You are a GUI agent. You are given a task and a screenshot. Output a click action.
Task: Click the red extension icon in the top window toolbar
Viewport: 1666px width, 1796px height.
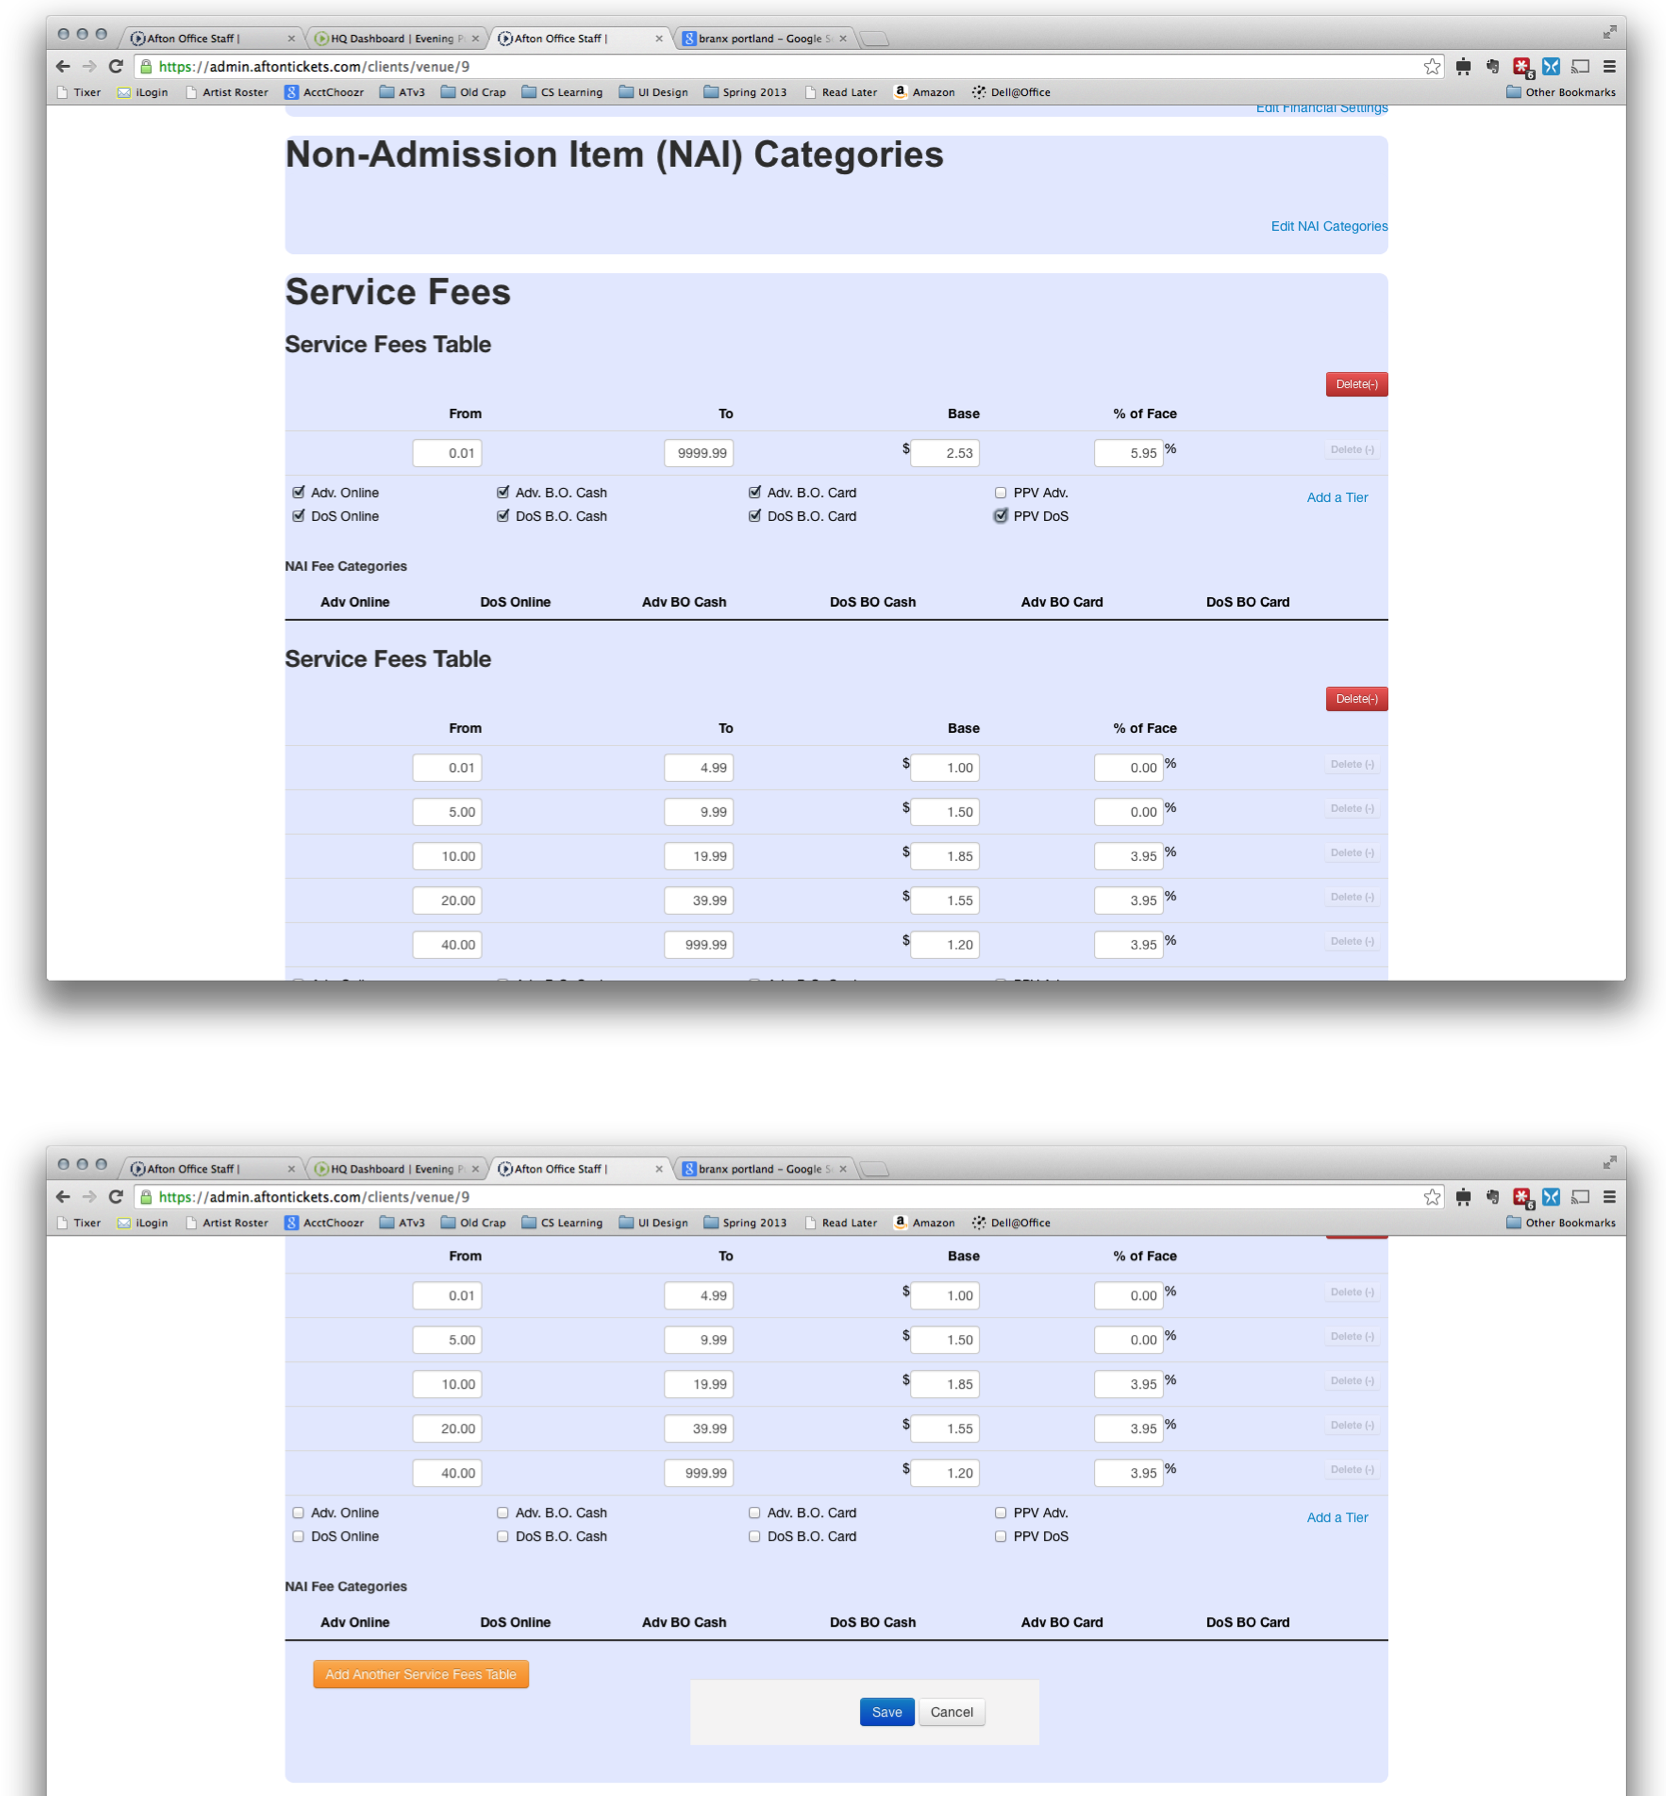coord(1522,66)
